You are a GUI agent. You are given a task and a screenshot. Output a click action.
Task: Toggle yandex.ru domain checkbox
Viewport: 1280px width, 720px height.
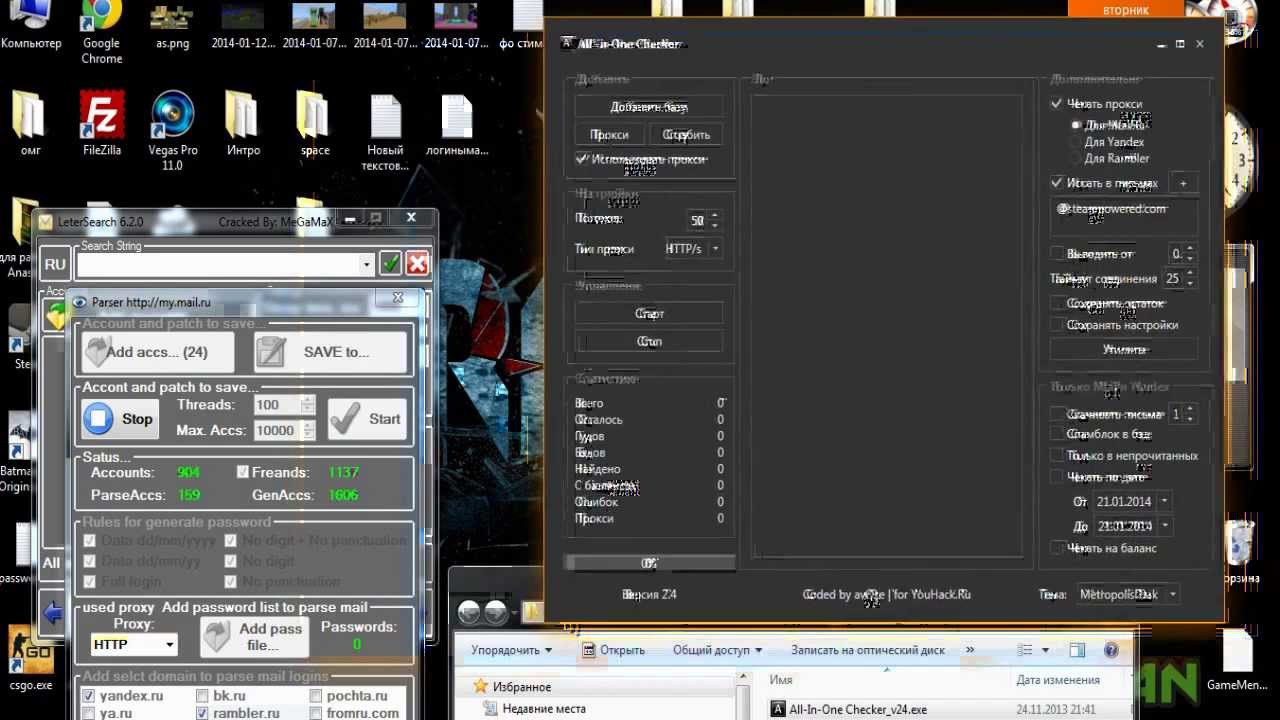[x=89, y=696]
